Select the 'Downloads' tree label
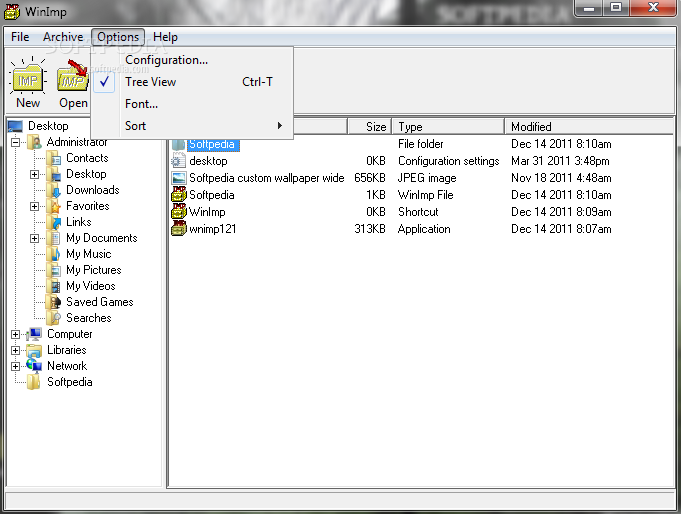 (x=93, y=190)
